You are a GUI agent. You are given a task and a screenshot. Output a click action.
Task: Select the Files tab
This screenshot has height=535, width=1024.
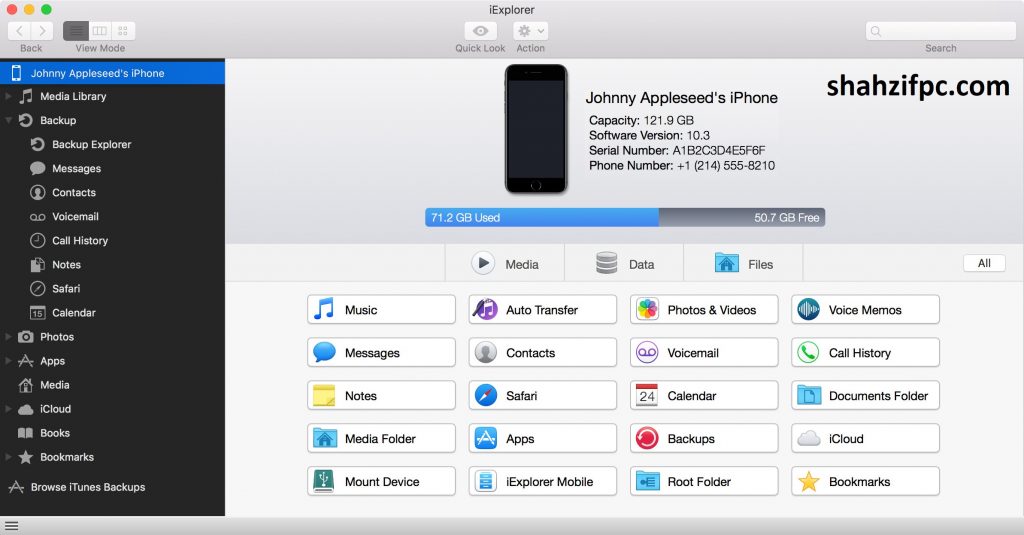pos(744,264)
